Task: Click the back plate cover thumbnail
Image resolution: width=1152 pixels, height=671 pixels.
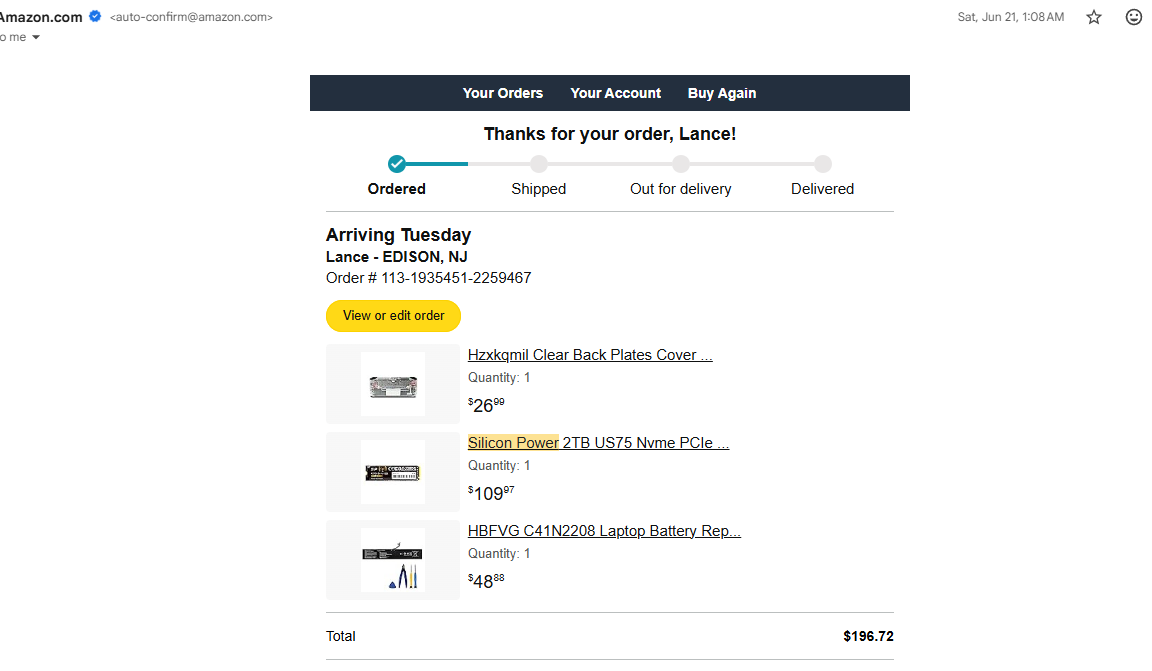Action: click(x=393, y=384)
